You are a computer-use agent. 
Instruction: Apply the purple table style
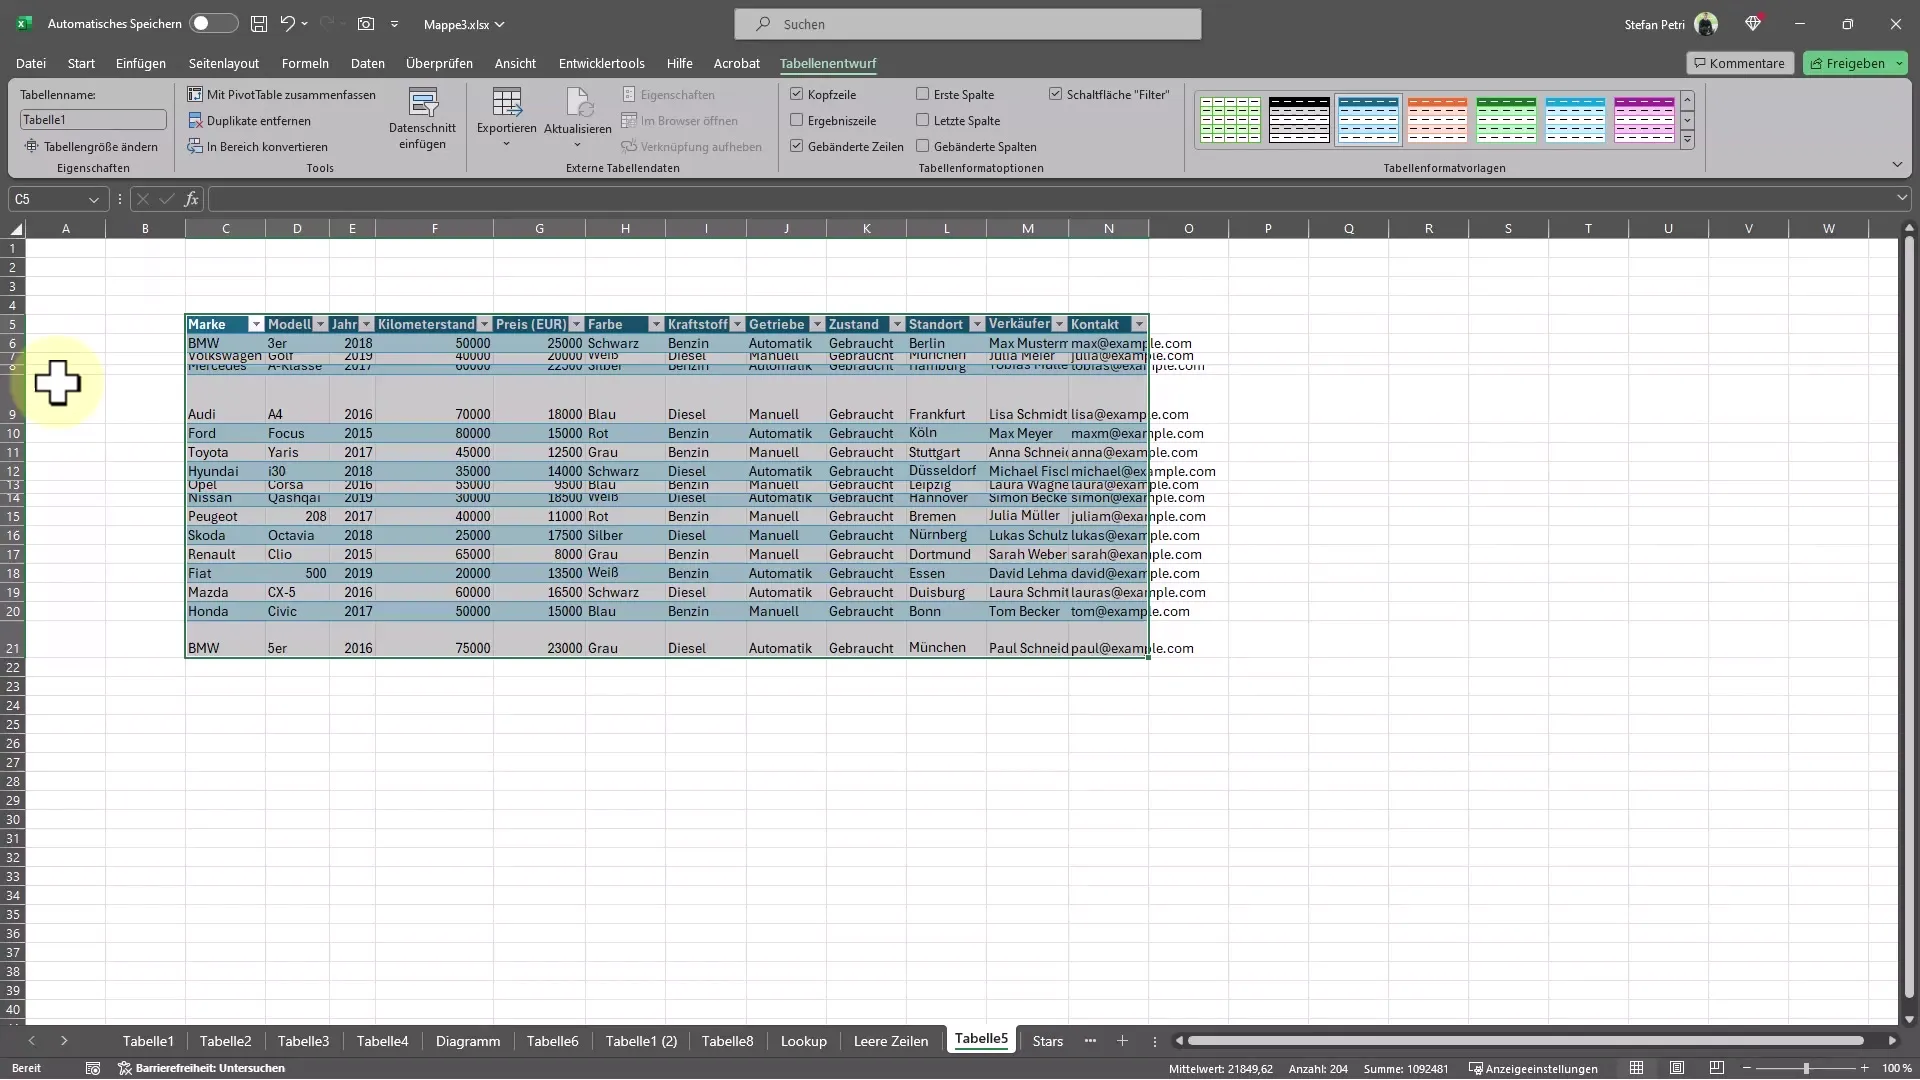click(1644, 120)
